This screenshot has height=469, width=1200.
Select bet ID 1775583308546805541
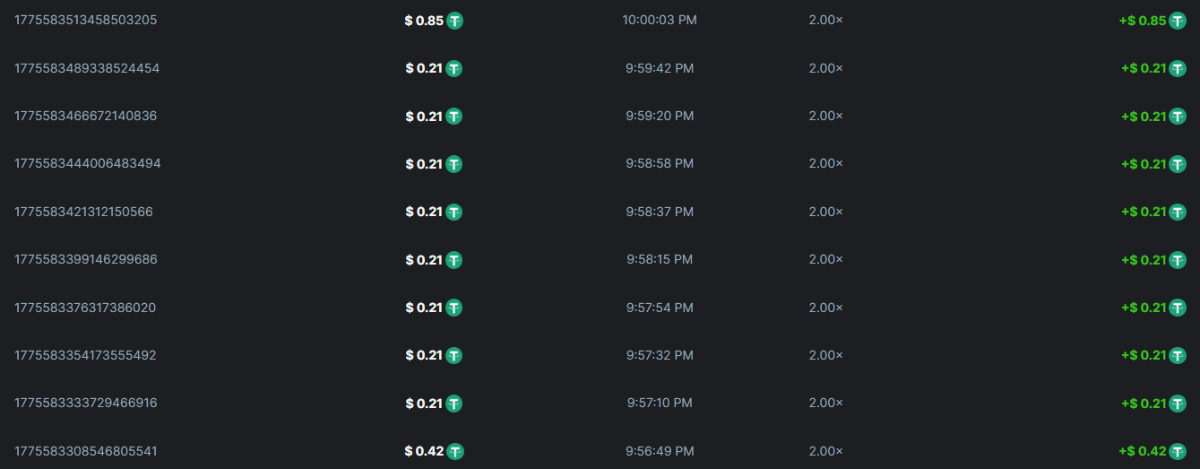tap(85, 451)
